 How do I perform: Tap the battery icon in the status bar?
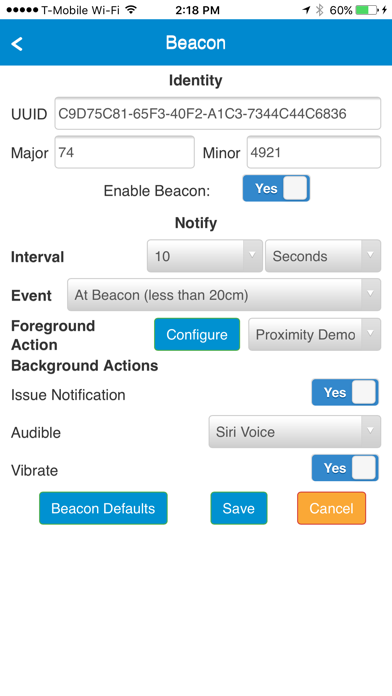pos(367,10)
